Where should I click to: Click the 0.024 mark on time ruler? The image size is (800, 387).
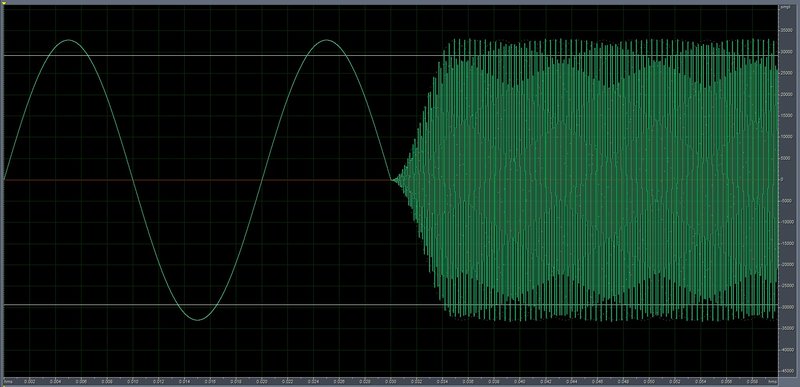tap(314, 381)
